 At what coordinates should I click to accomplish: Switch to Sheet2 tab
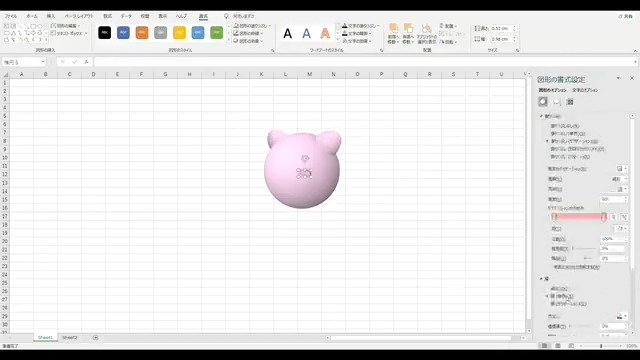(x=70, y=338)
